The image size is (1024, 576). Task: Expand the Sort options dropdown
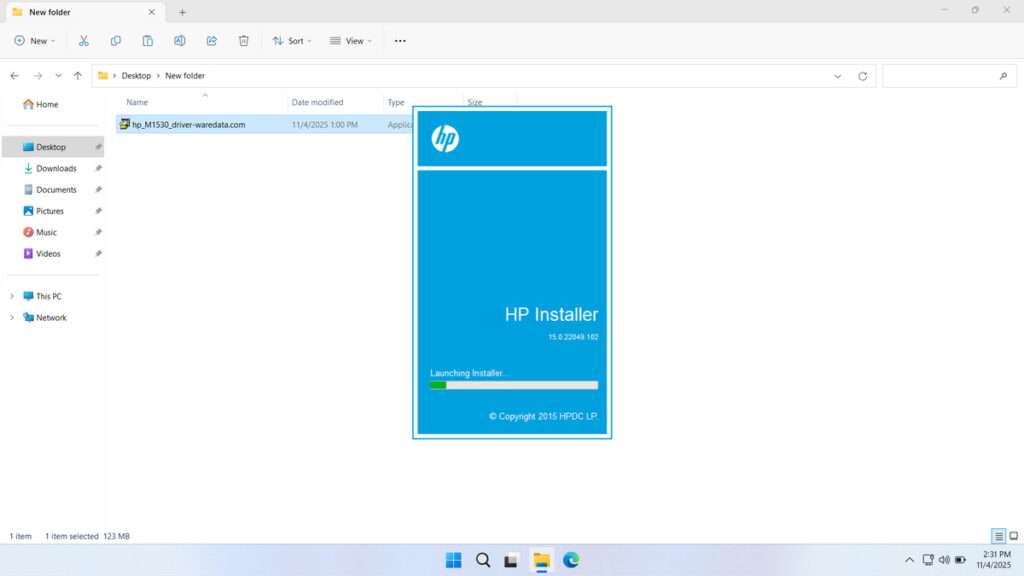click(291, 40)
